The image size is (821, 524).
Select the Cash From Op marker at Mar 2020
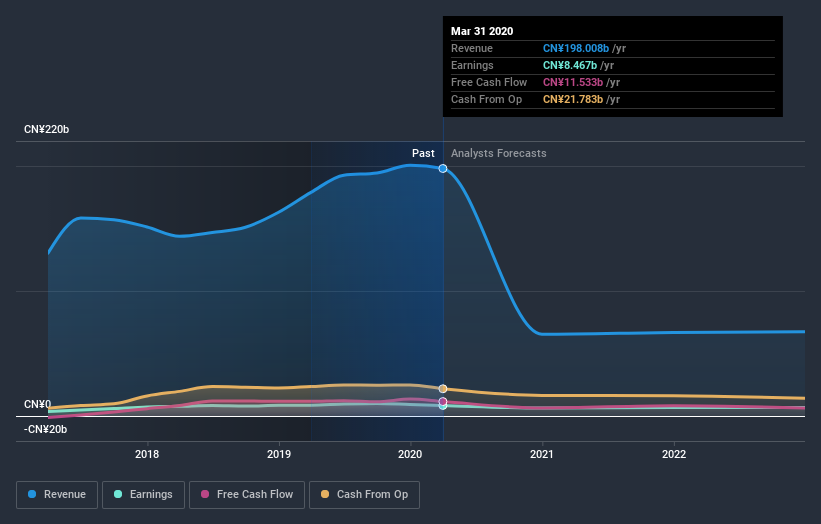[443, 388]
